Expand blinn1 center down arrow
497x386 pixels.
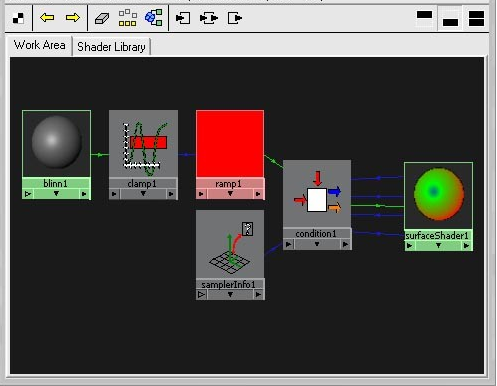point(56,194)
